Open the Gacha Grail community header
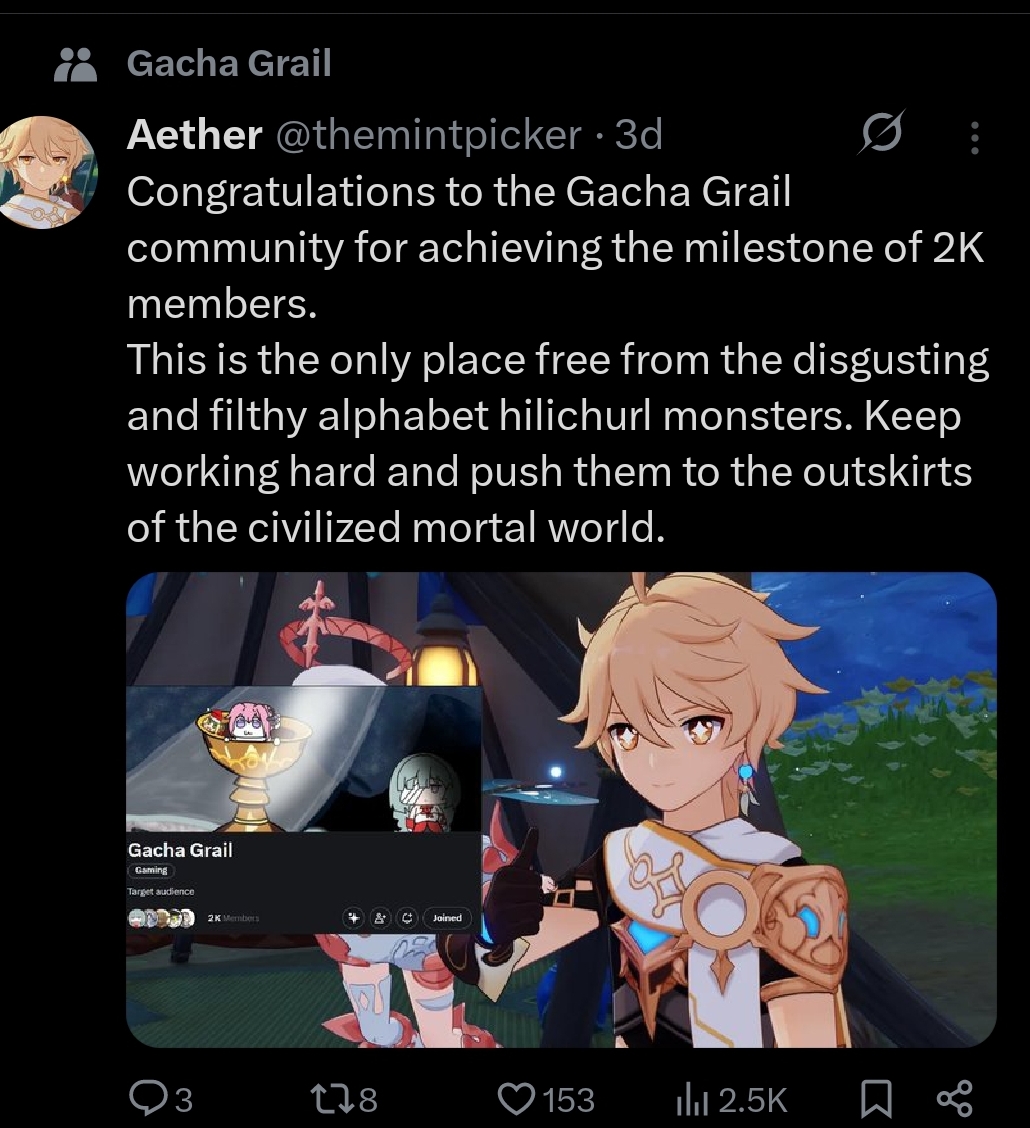 pyautogui.click(x=229, y=63)
